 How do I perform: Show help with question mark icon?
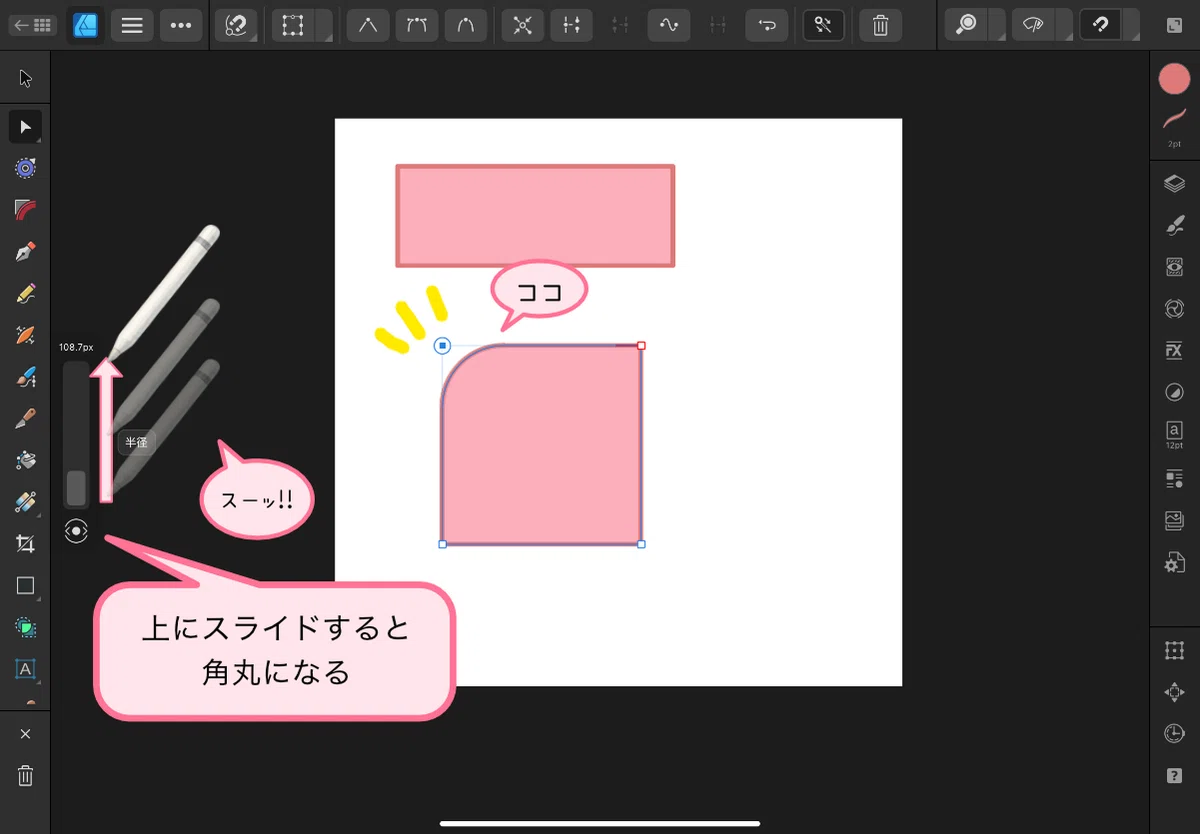click(x=1174, y=776)
